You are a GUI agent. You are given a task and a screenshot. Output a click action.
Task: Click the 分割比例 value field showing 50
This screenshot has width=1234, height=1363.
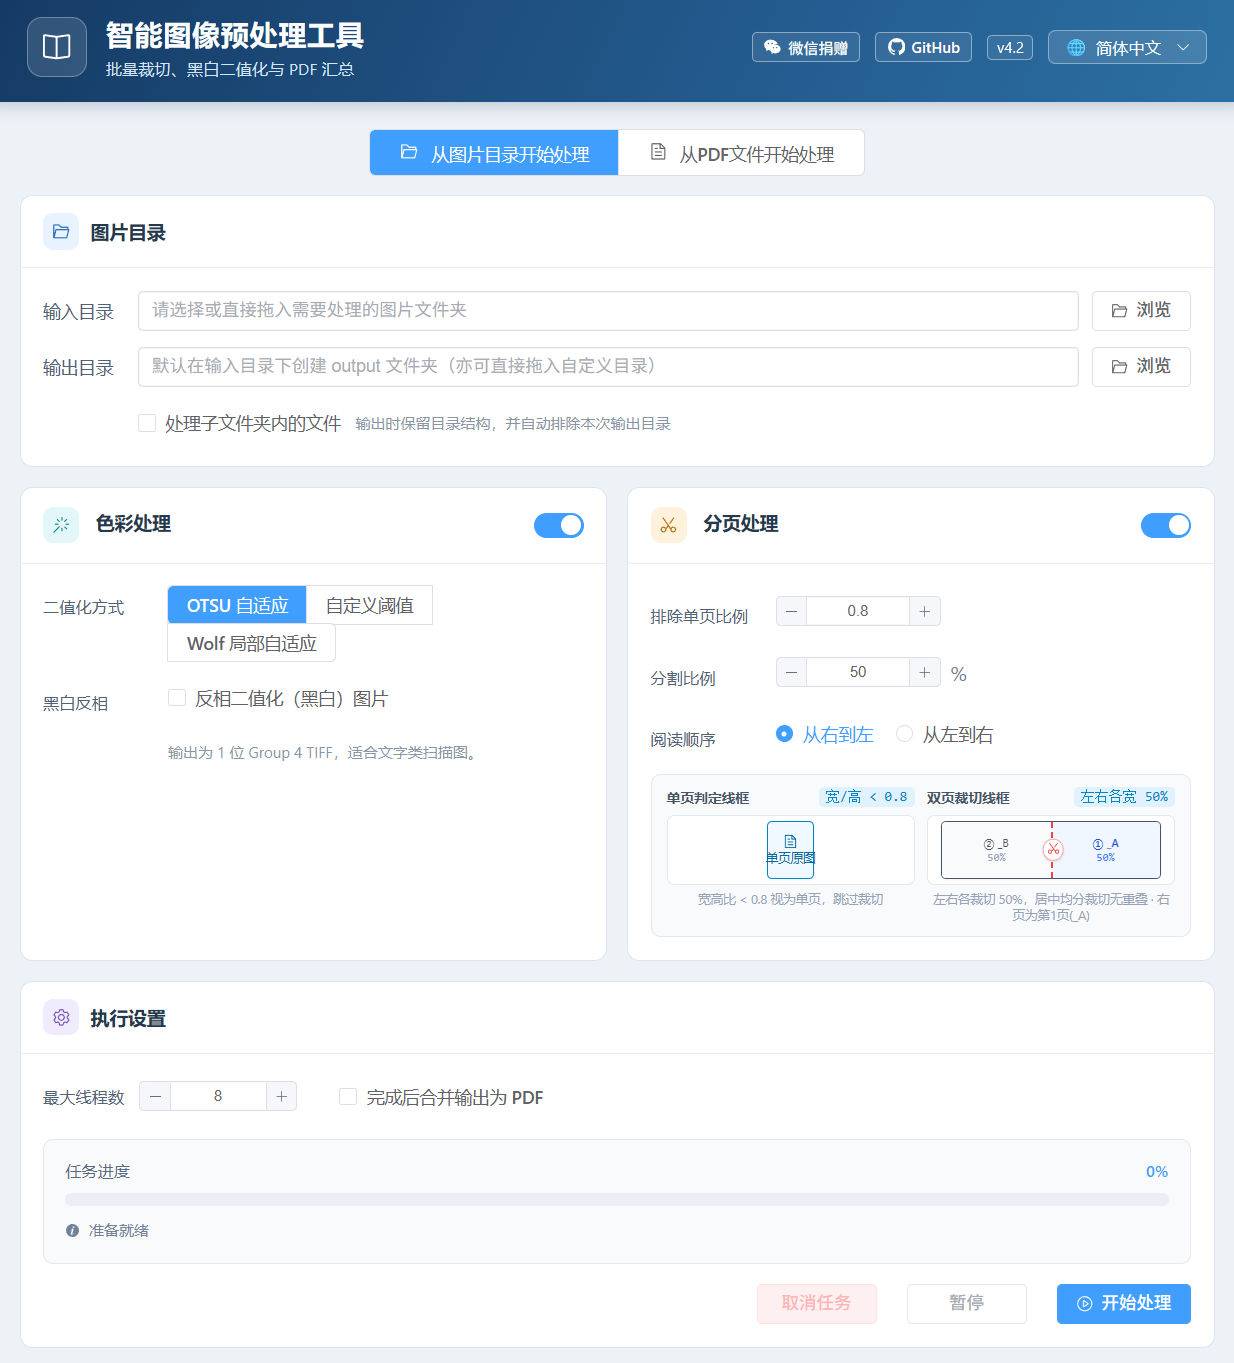pyautogui.click(x=858, y=672)
